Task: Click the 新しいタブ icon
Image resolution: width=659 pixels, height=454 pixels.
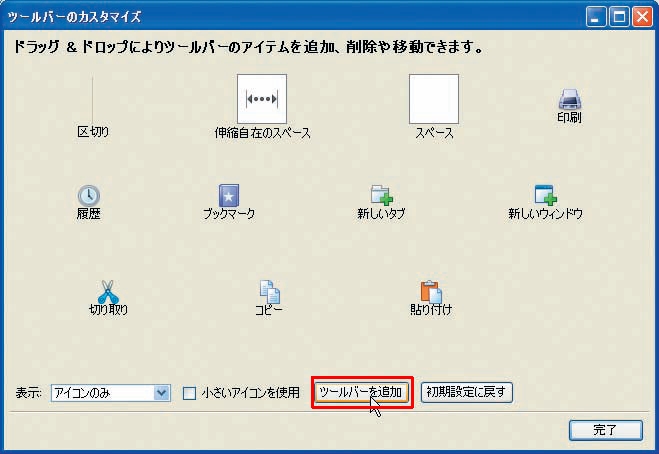Action: pos(382,195)
